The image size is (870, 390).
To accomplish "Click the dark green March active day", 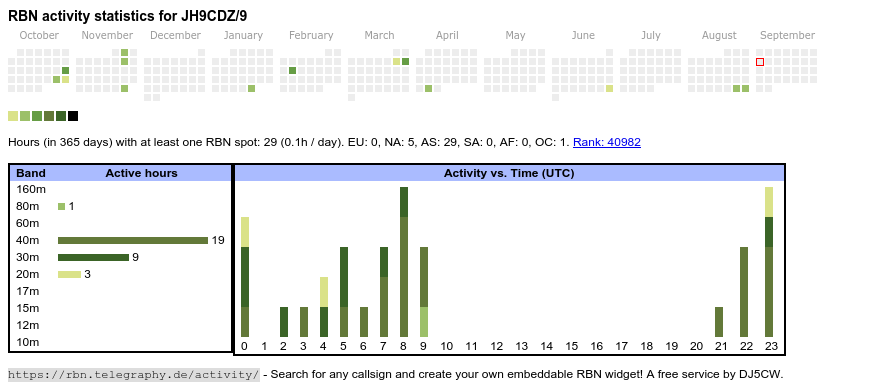I will click(406, 62).
